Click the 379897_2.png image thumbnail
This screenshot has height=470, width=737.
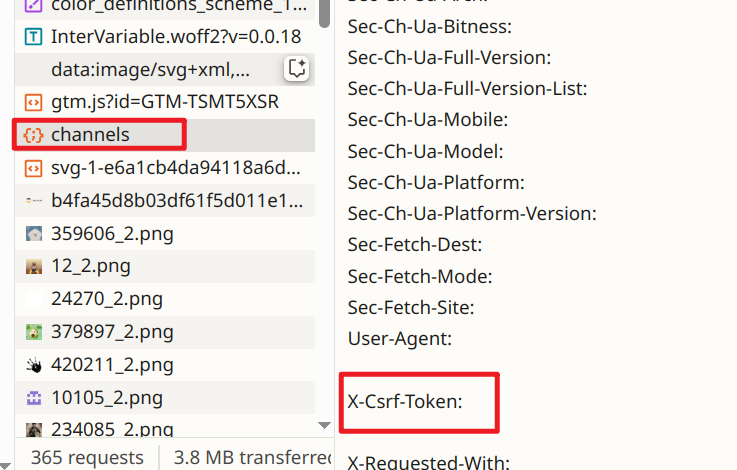tap(33, 332)
